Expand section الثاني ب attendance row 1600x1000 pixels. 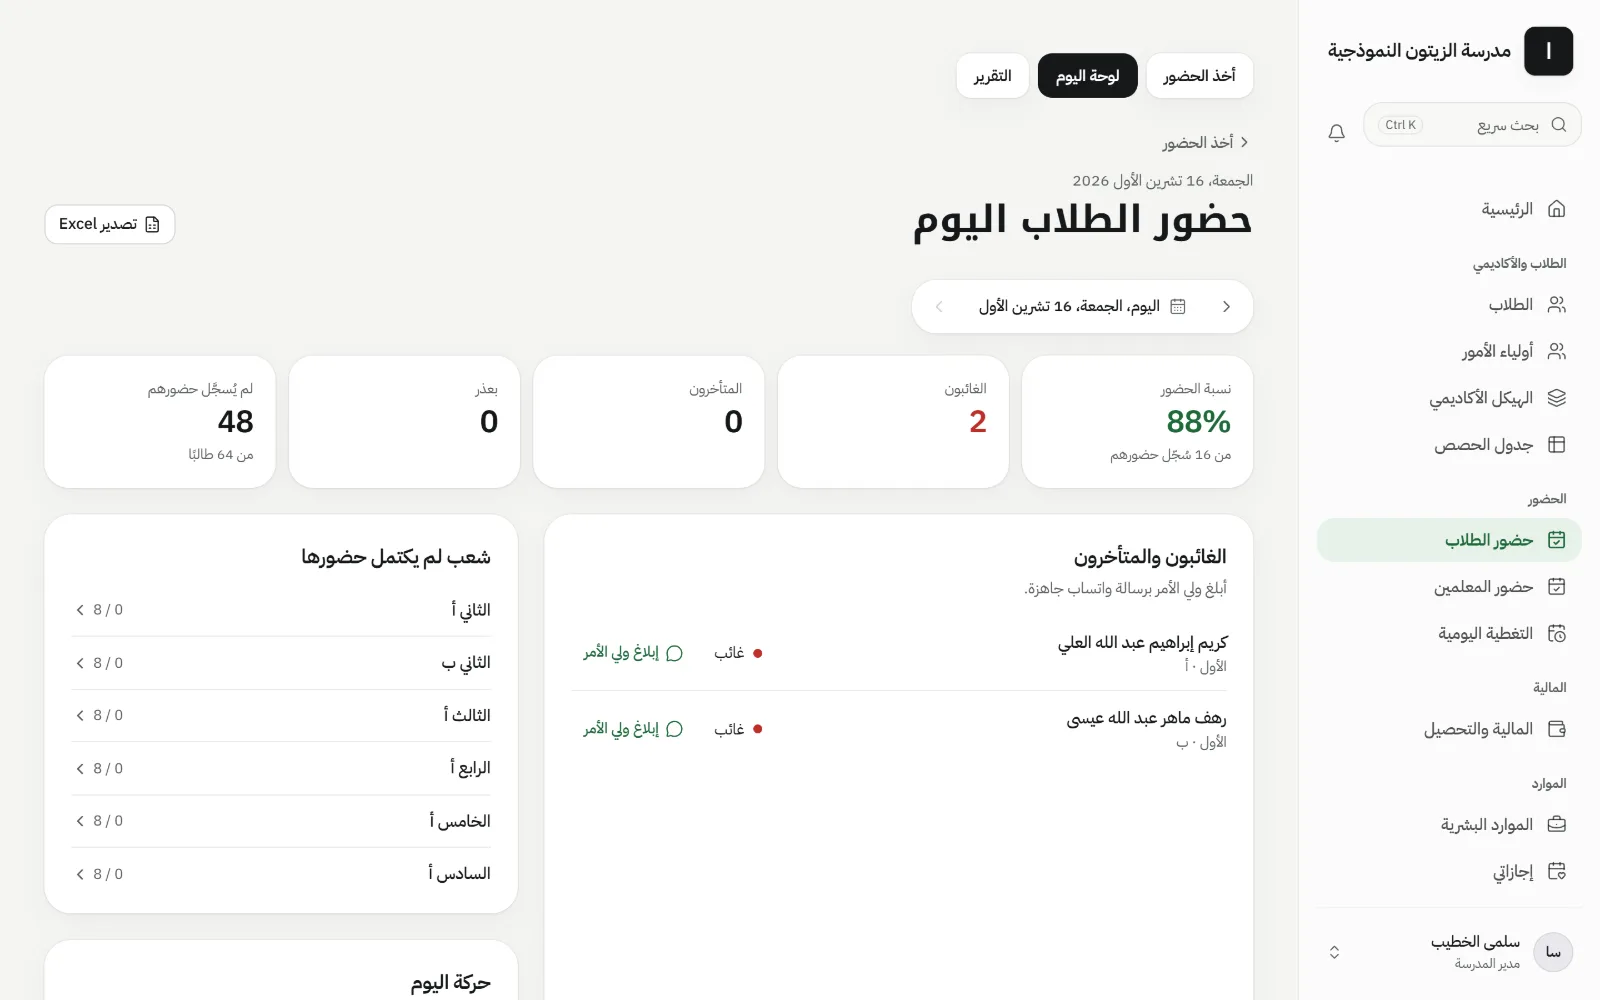(x=281, y=663)
